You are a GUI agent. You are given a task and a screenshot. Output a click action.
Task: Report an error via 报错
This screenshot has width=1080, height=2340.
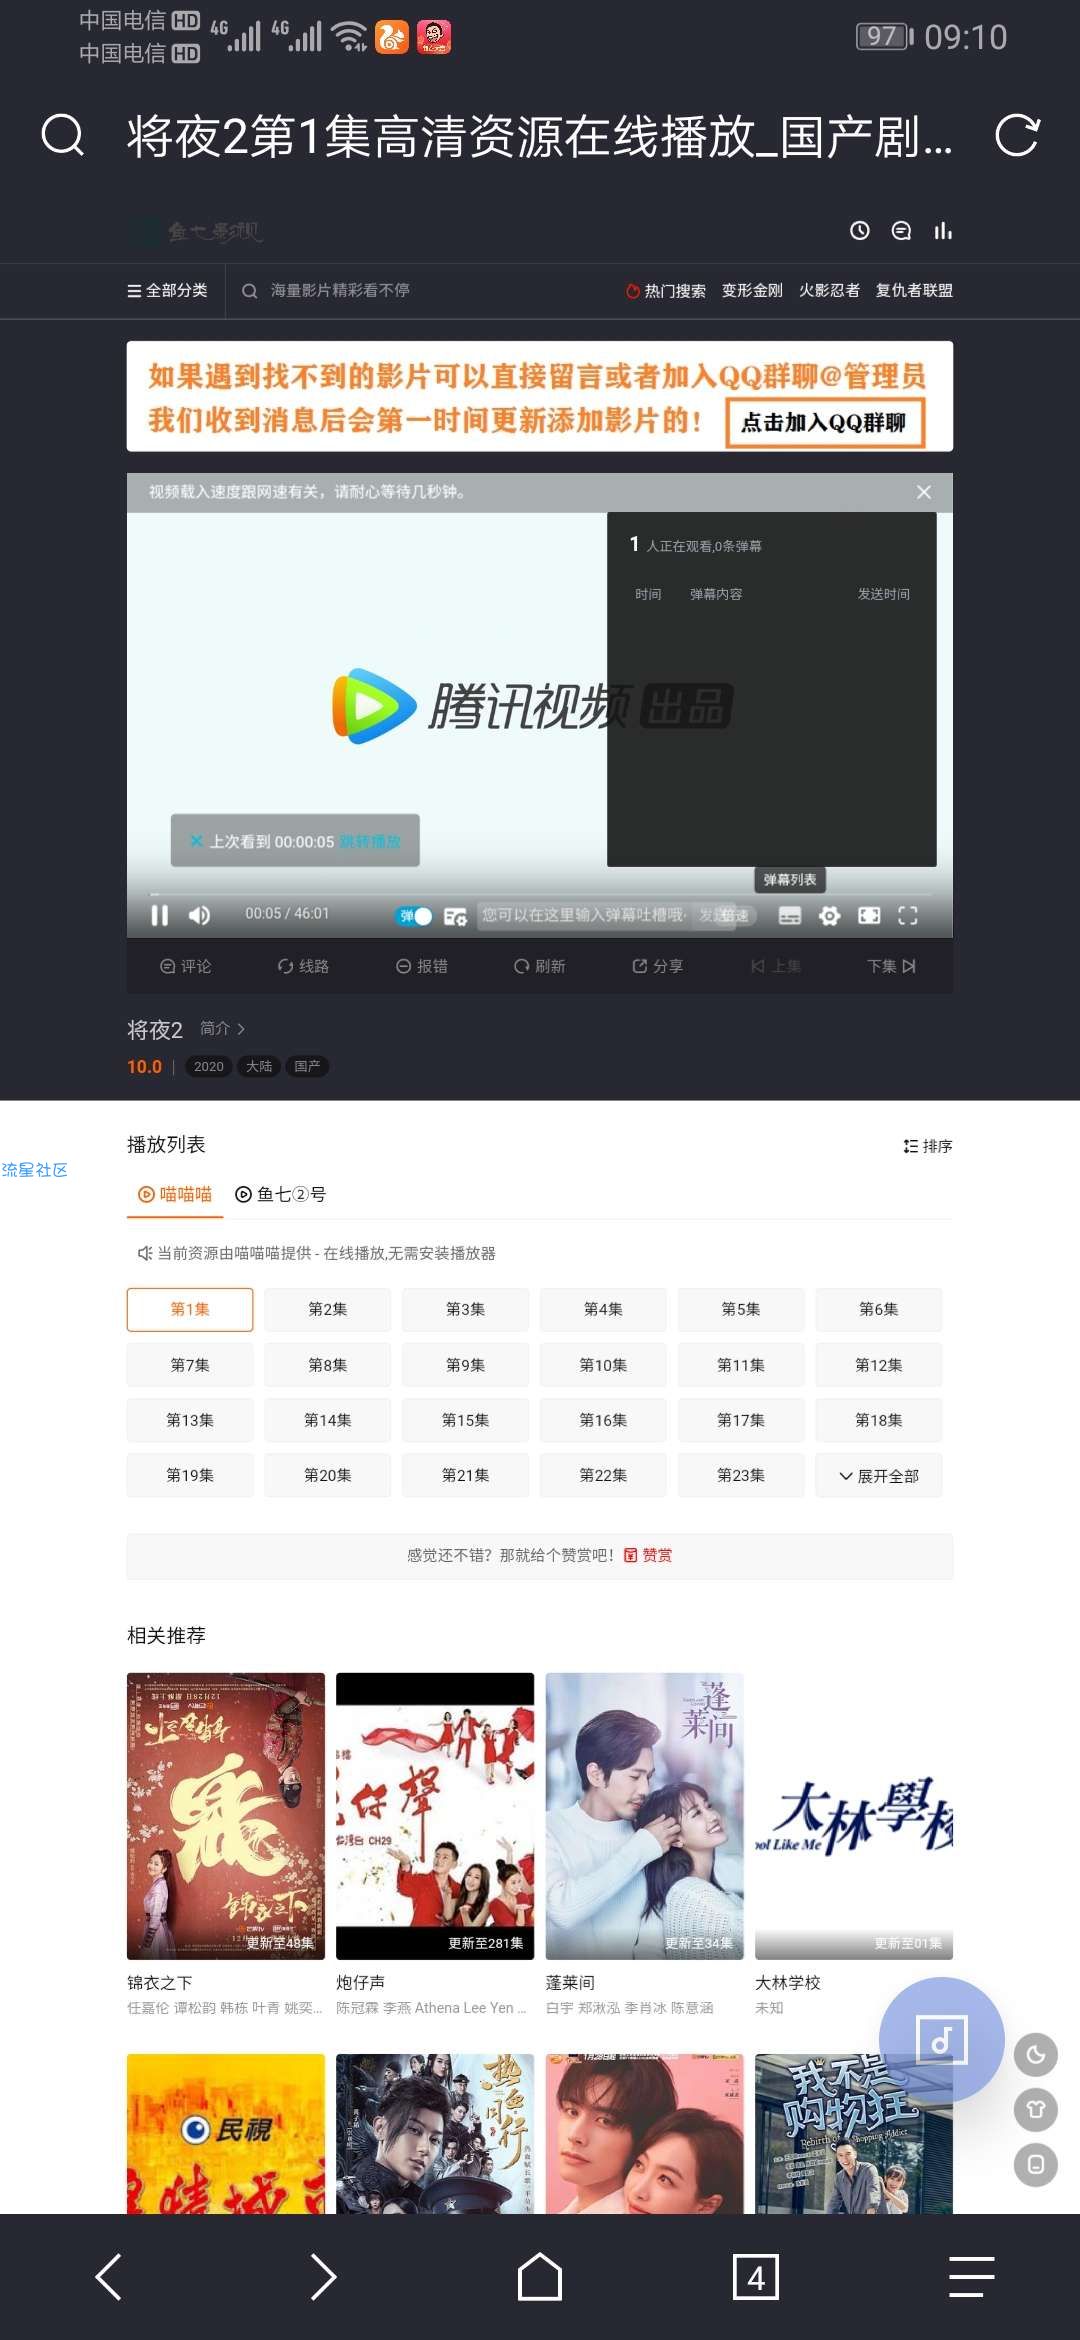tap(422, 966)
